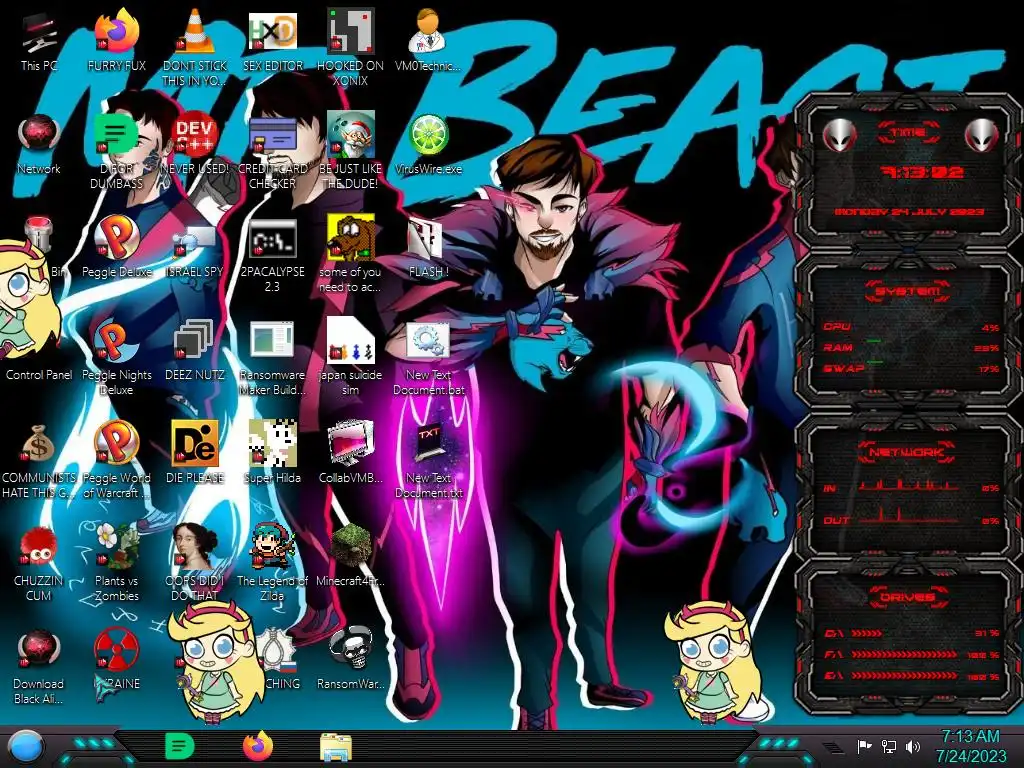
Task: Open the taskbar clock showing 7:13 AM
Action: click(x=970, y=746)
